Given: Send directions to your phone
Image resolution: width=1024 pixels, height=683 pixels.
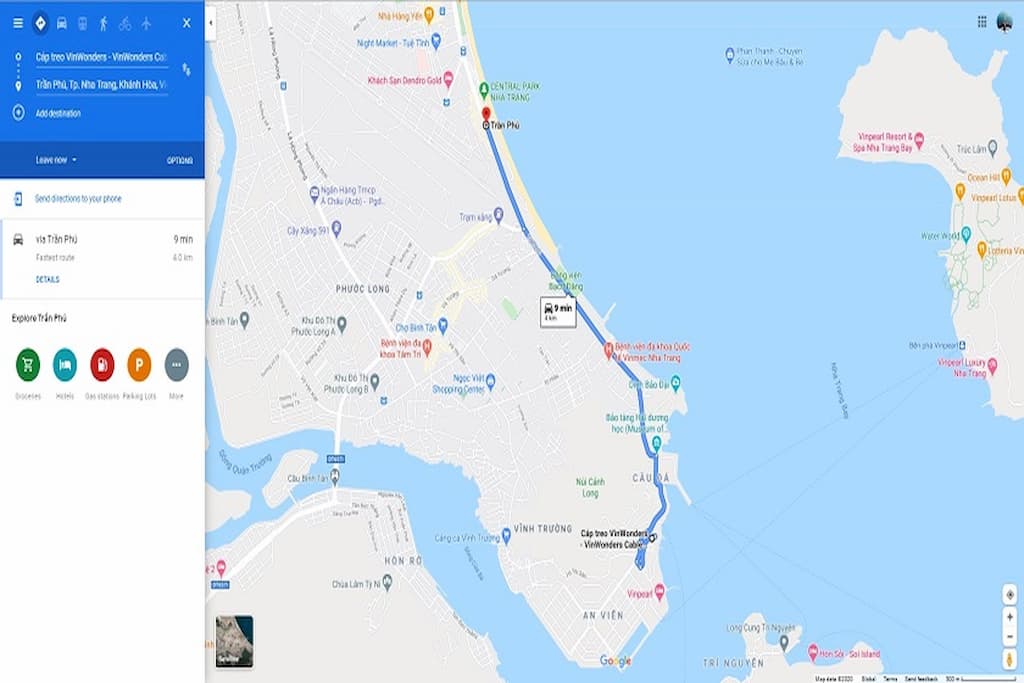Looking at the screenshot, I should (78, 199).
